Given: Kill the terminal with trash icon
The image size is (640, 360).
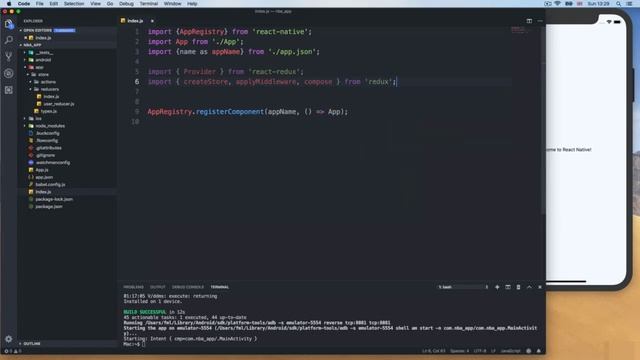Looking at the screenshot, I should click(x=518, y=287).
